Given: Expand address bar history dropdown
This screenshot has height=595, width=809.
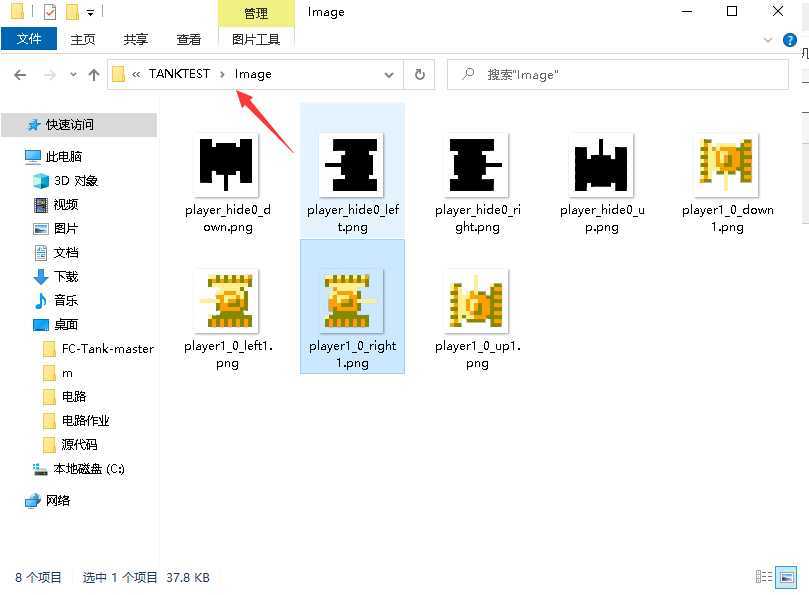Looking at the screenshot, I should pyautogui.click(x=389, y=75).
